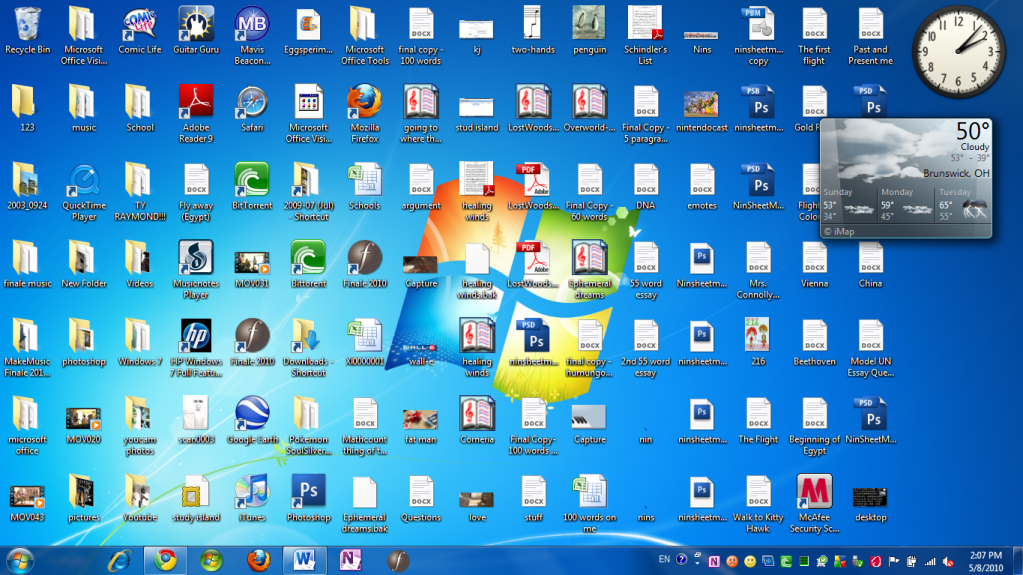Launch Internet Explorer from the taskbar
The height and width of the screenshot is (575, 1023).
(x=119, y=561)
